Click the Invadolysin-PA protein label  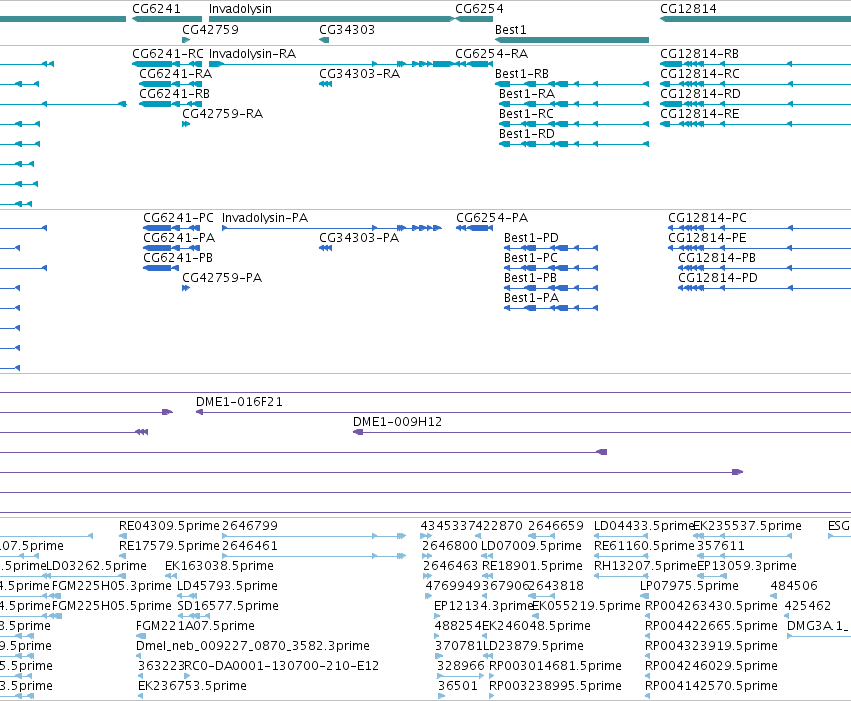coord(265,218)
